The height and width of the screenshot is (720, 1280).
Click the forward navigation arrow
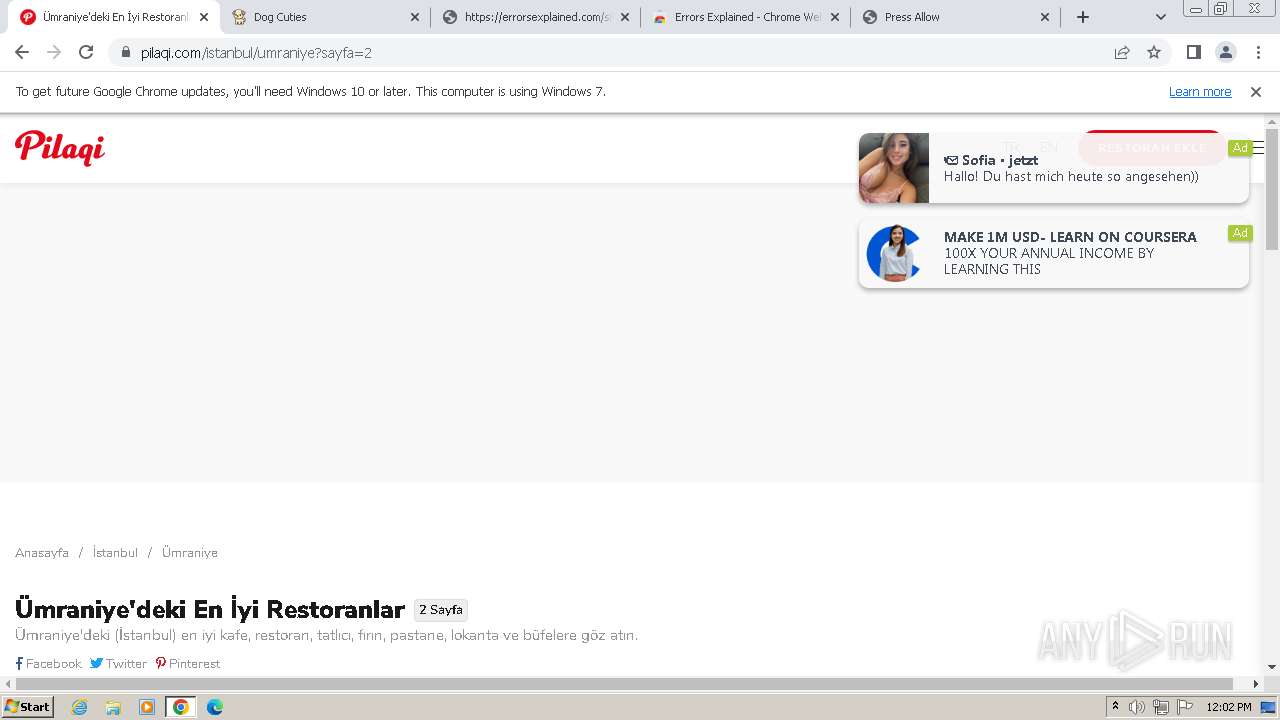[54, 52]
